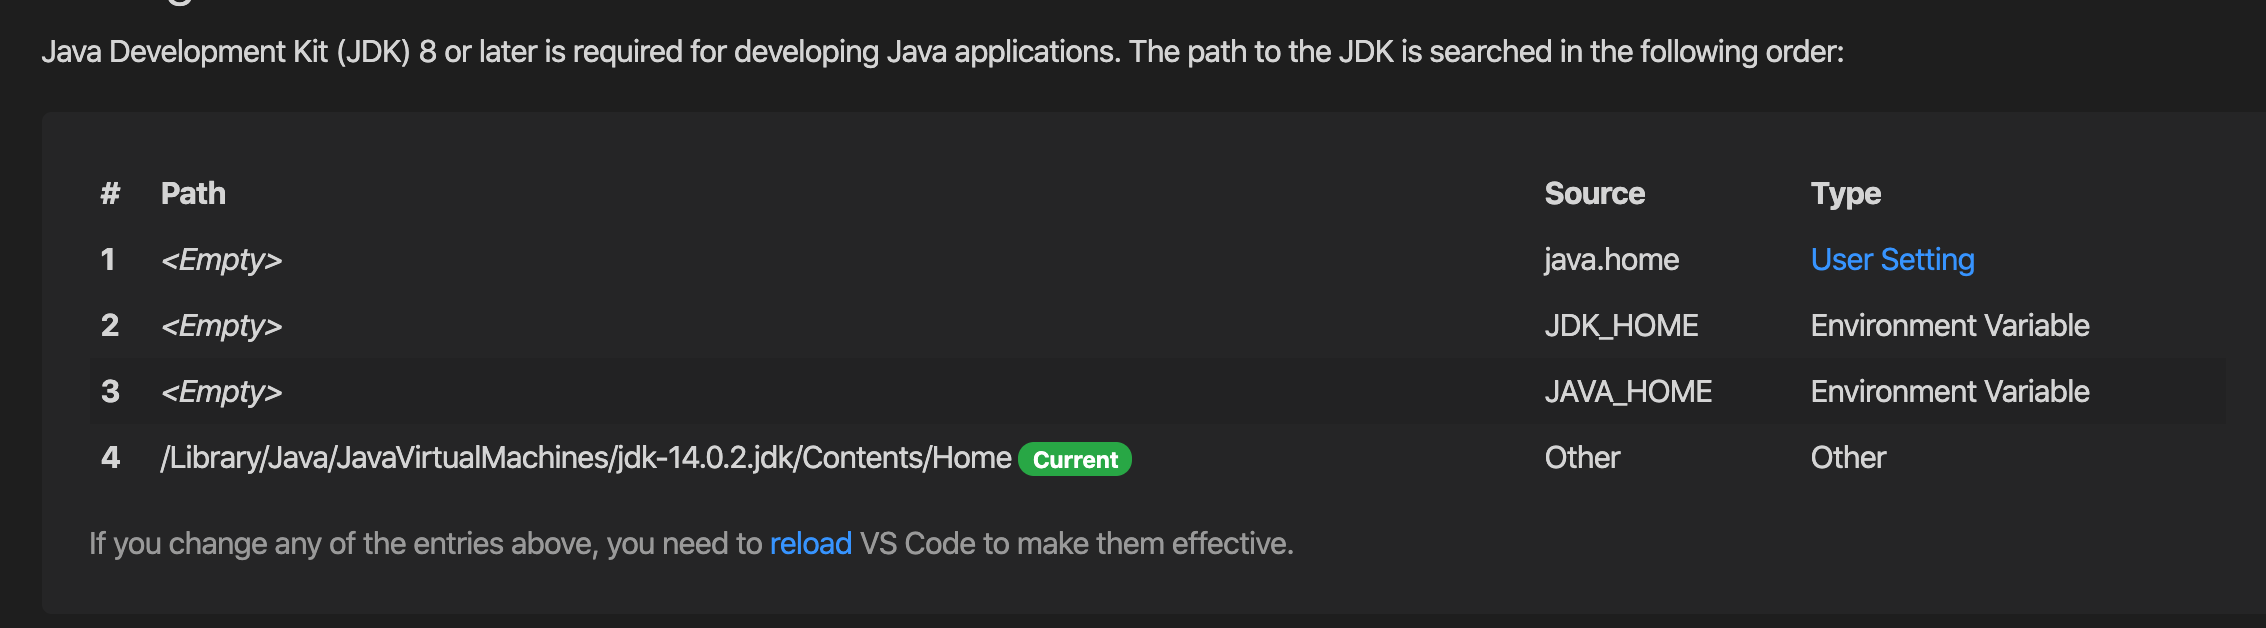The height and width of the screenshot is (628, 2266).
Task: Open the User Setting link for java.home
Action: coord(1893,259)
